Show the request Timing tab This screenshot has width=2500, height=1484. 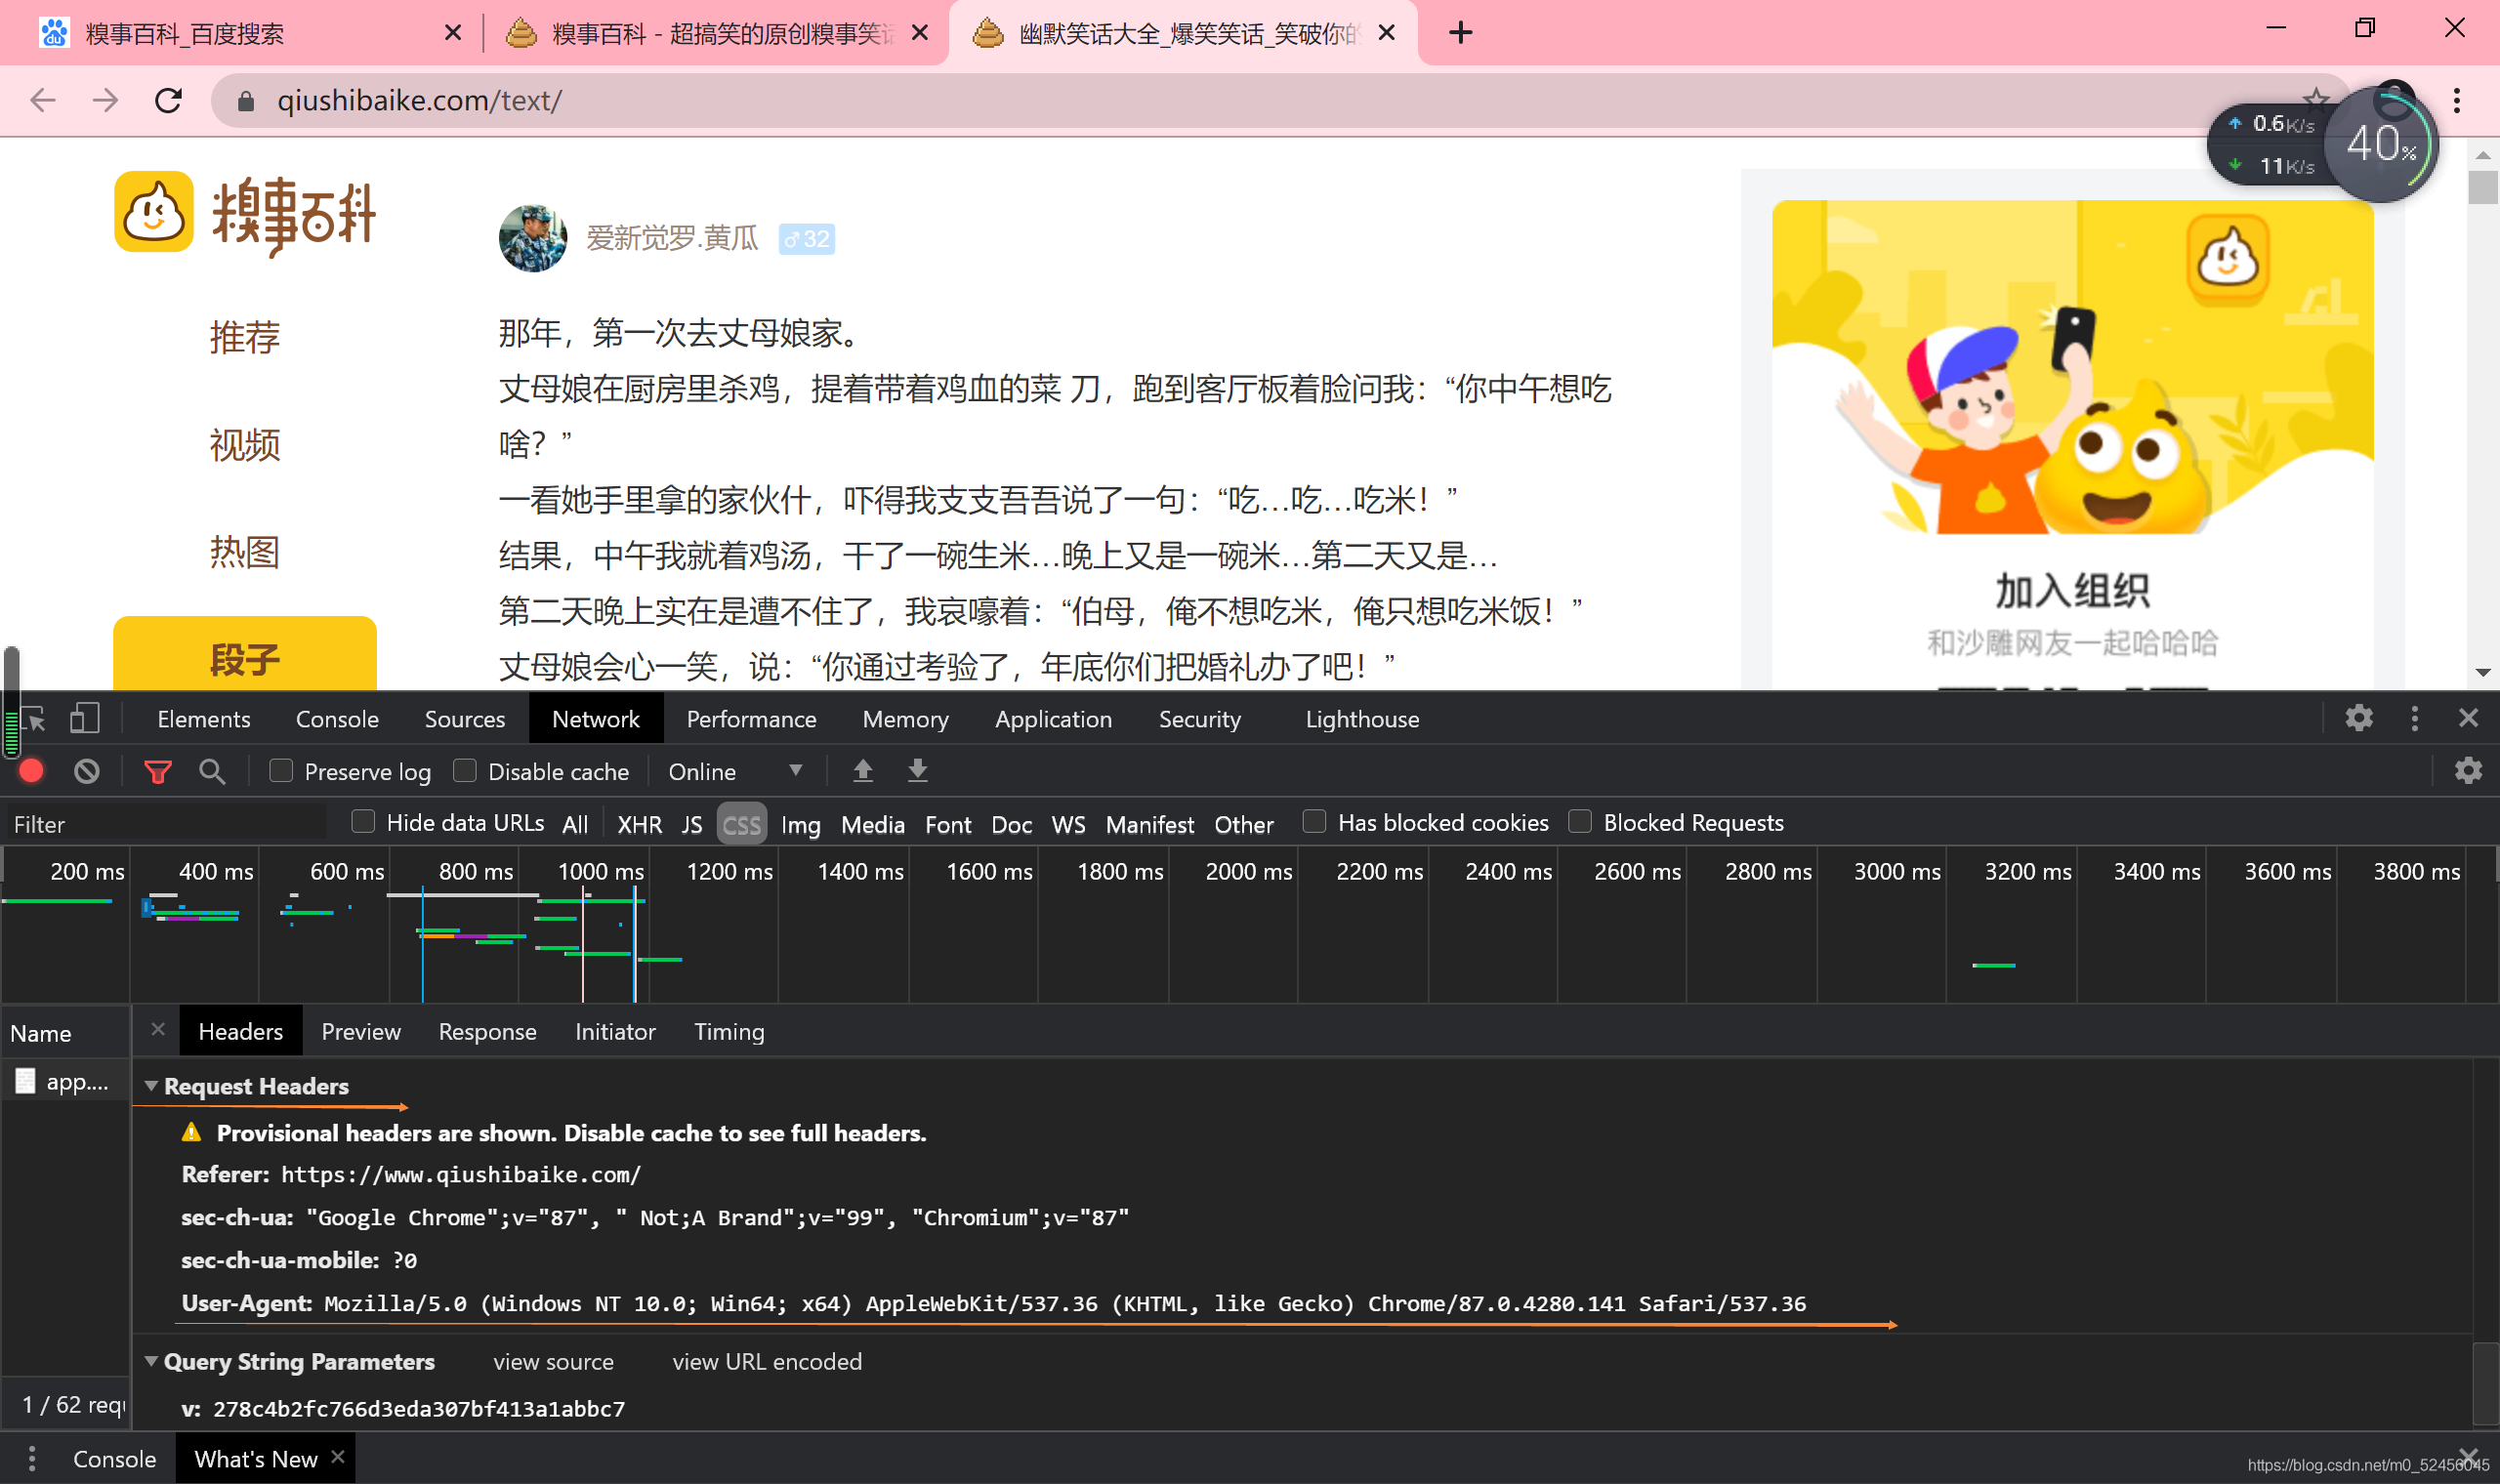729,1031
